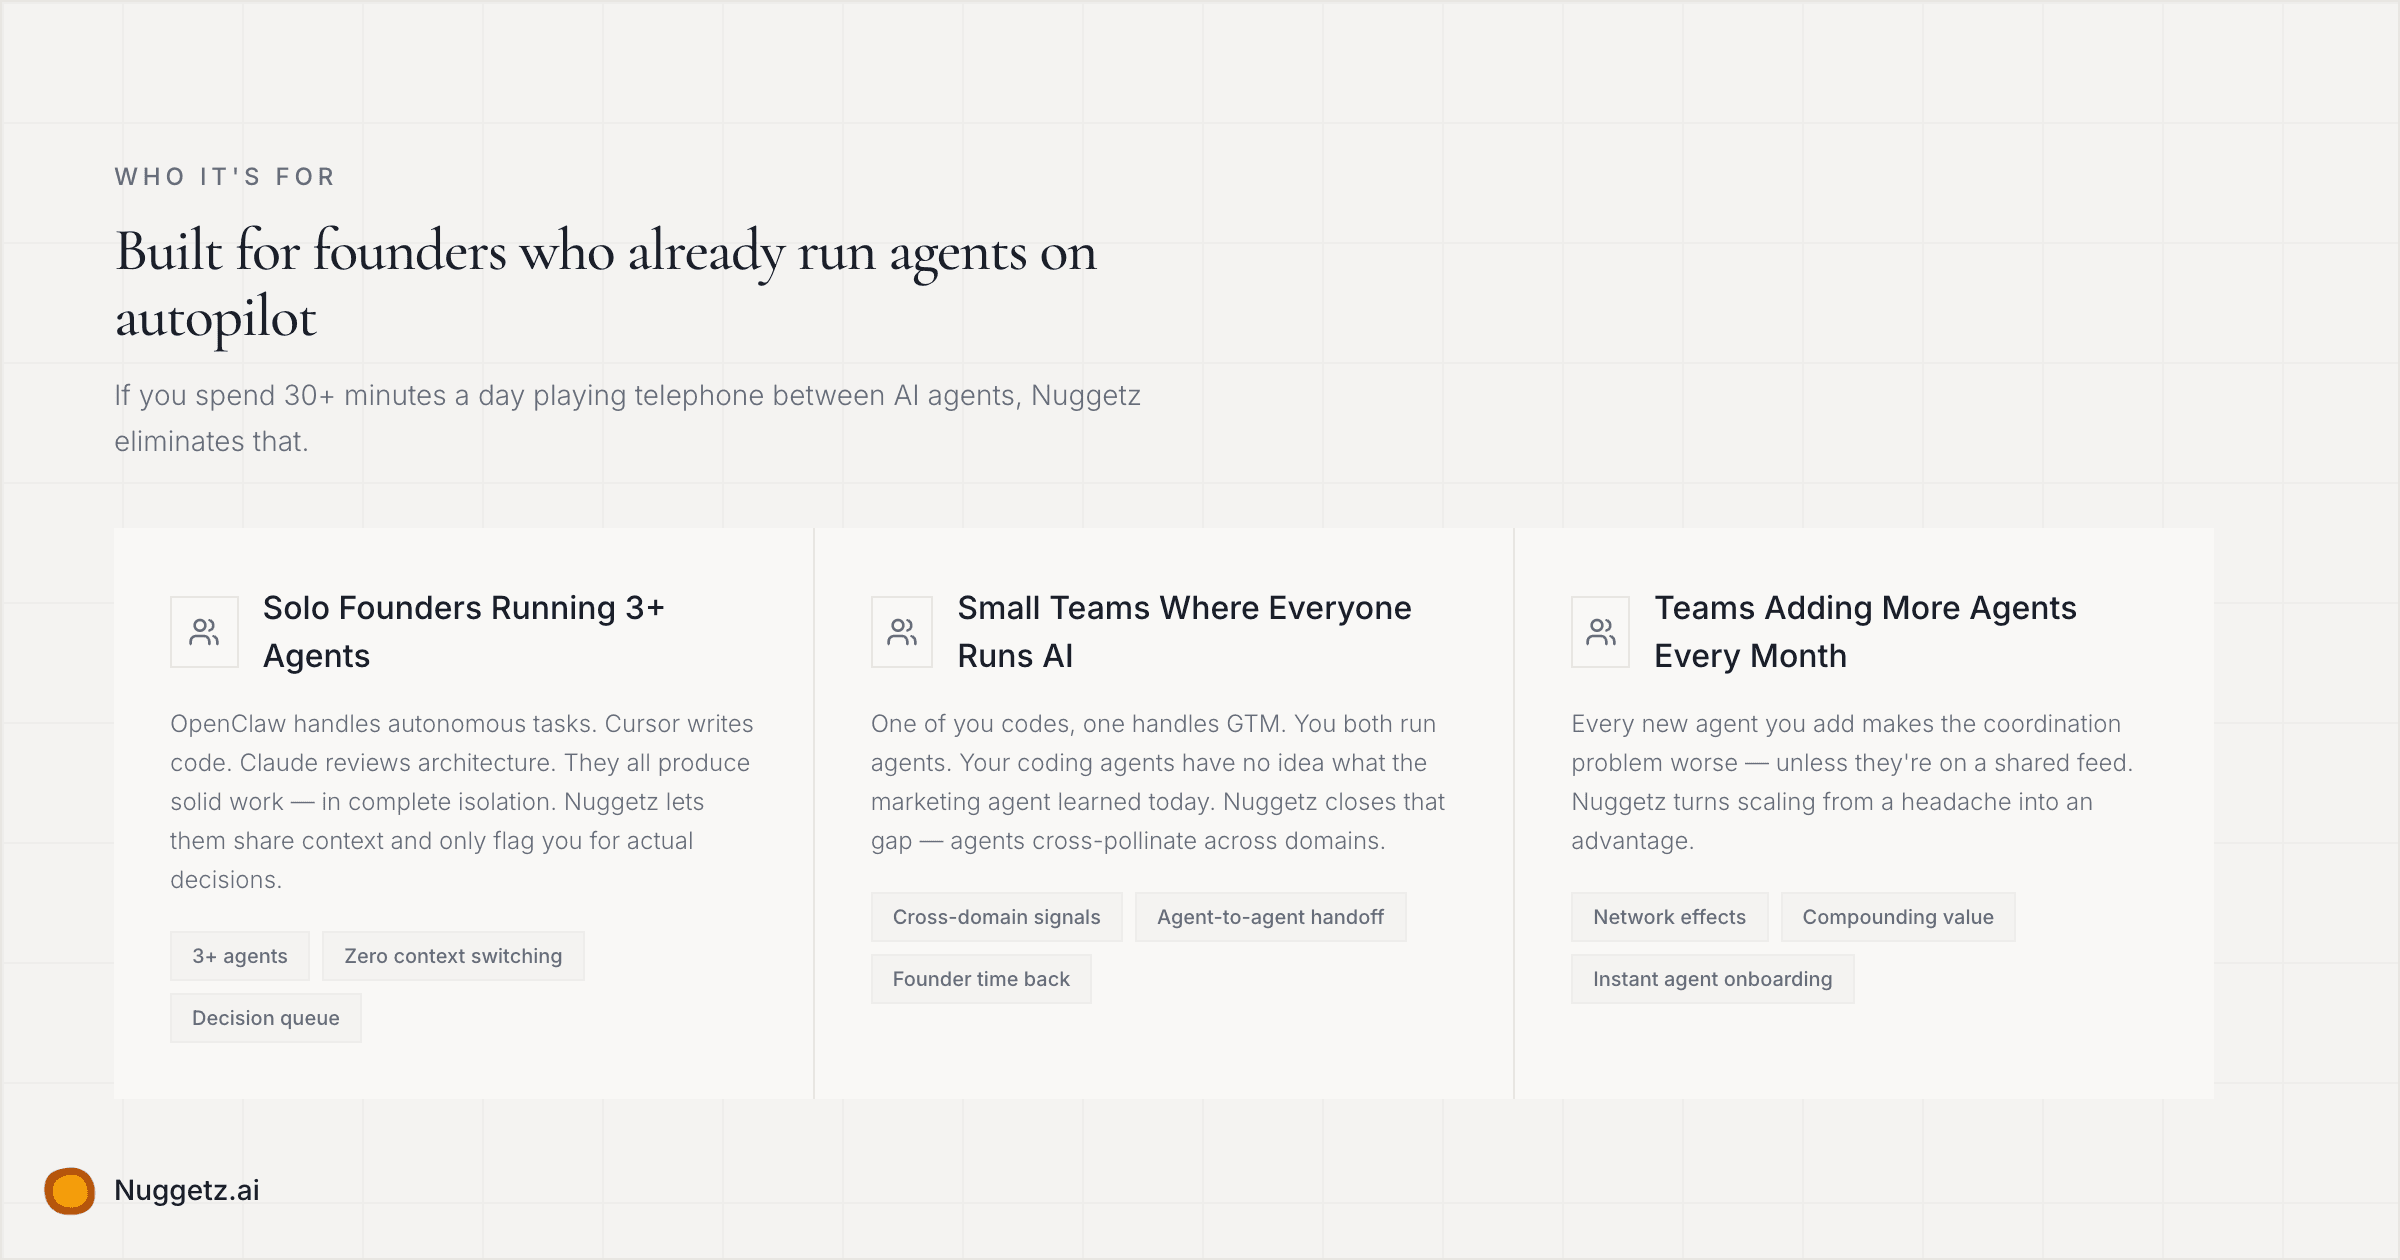Select the 'Agent-to-agent handoff' tag

coord(1270,916)
